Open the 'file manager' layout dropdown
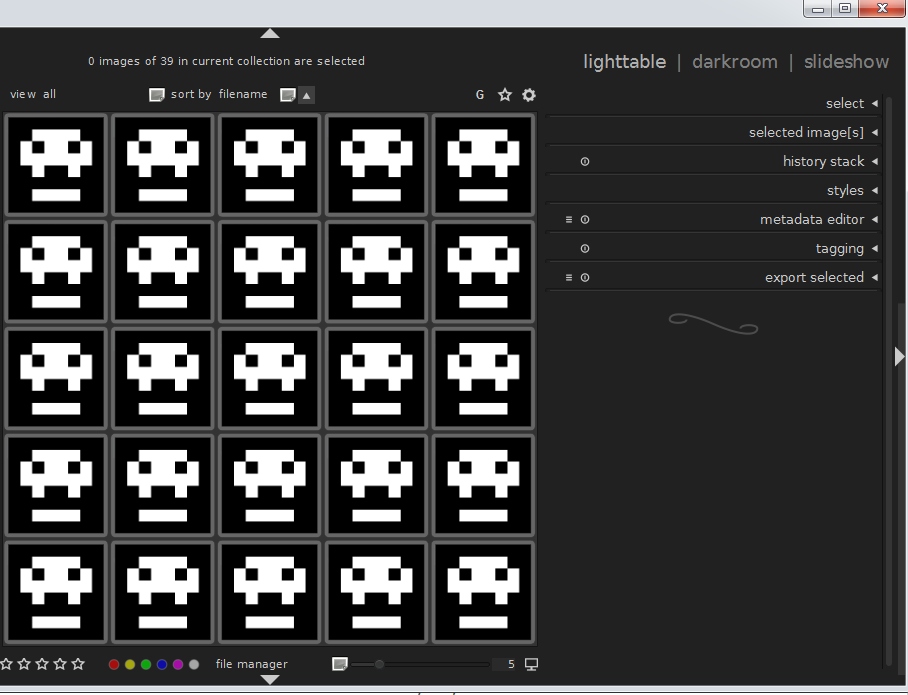This screenshot has height=695, width=908. pos(251,664)
